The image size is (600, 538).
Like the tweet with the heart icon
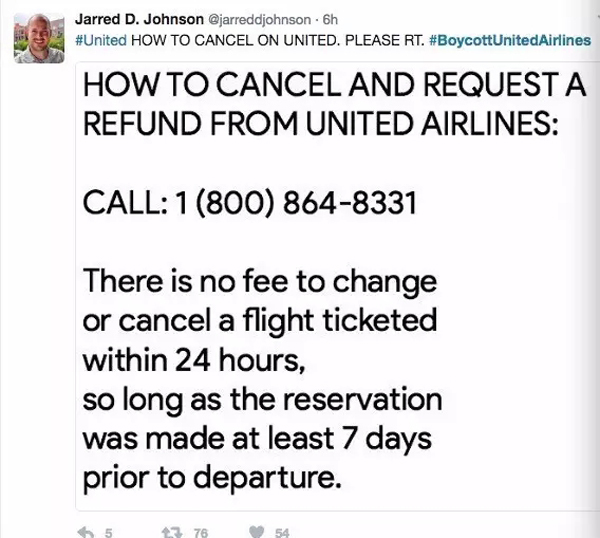click(257, 532)
